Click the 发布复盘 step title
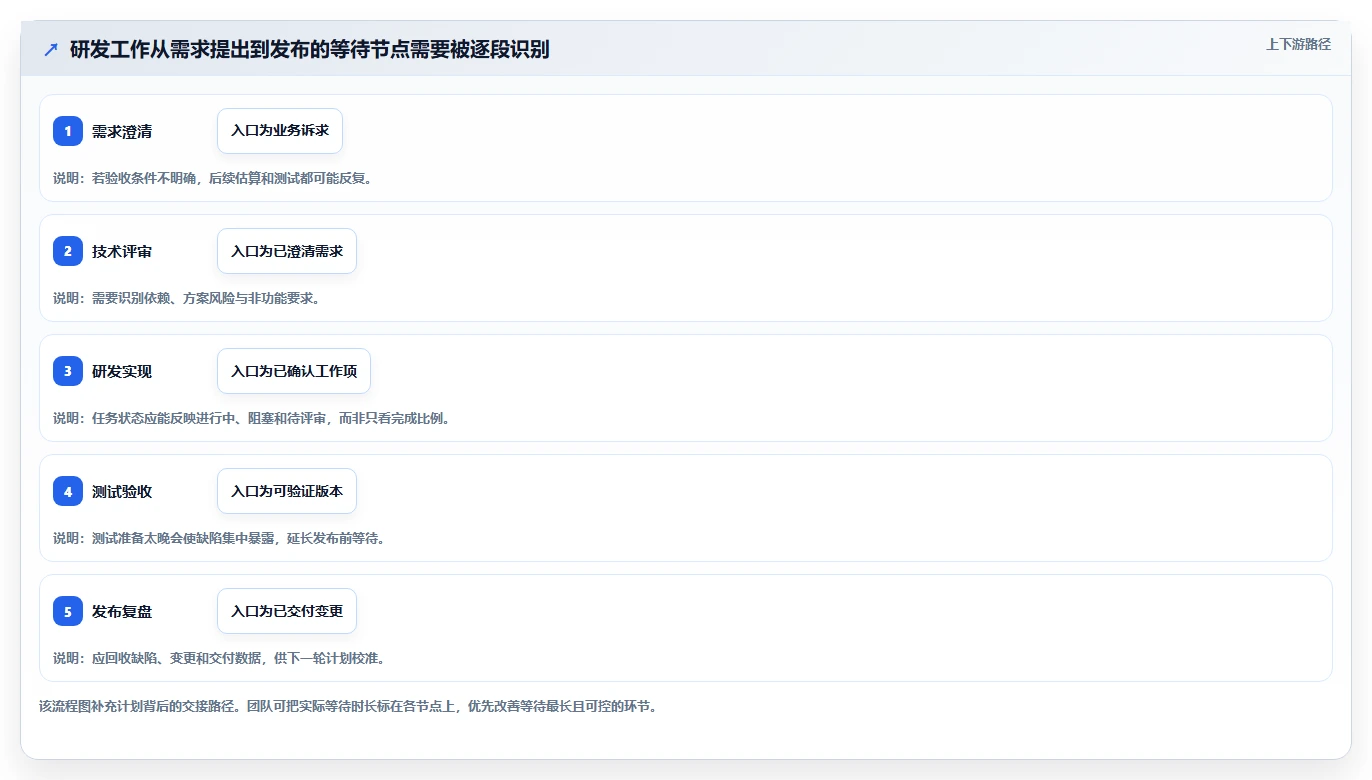 (122, 612)
